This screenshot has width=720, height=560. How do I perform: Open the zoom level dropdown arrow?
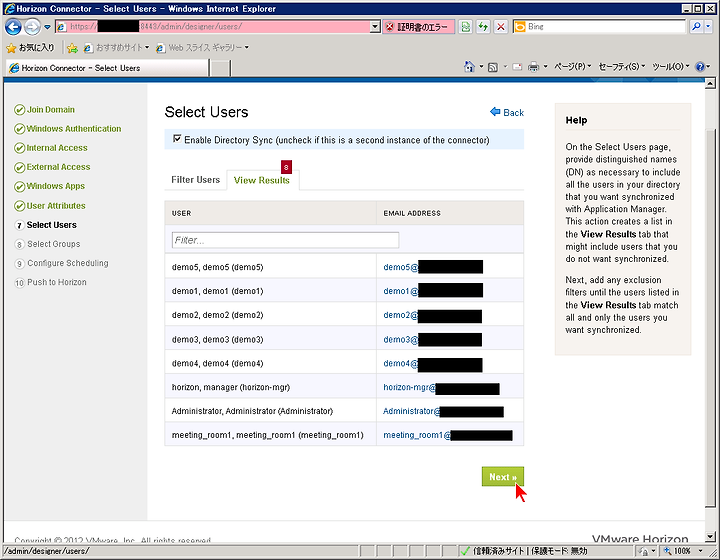coord(700,551)
